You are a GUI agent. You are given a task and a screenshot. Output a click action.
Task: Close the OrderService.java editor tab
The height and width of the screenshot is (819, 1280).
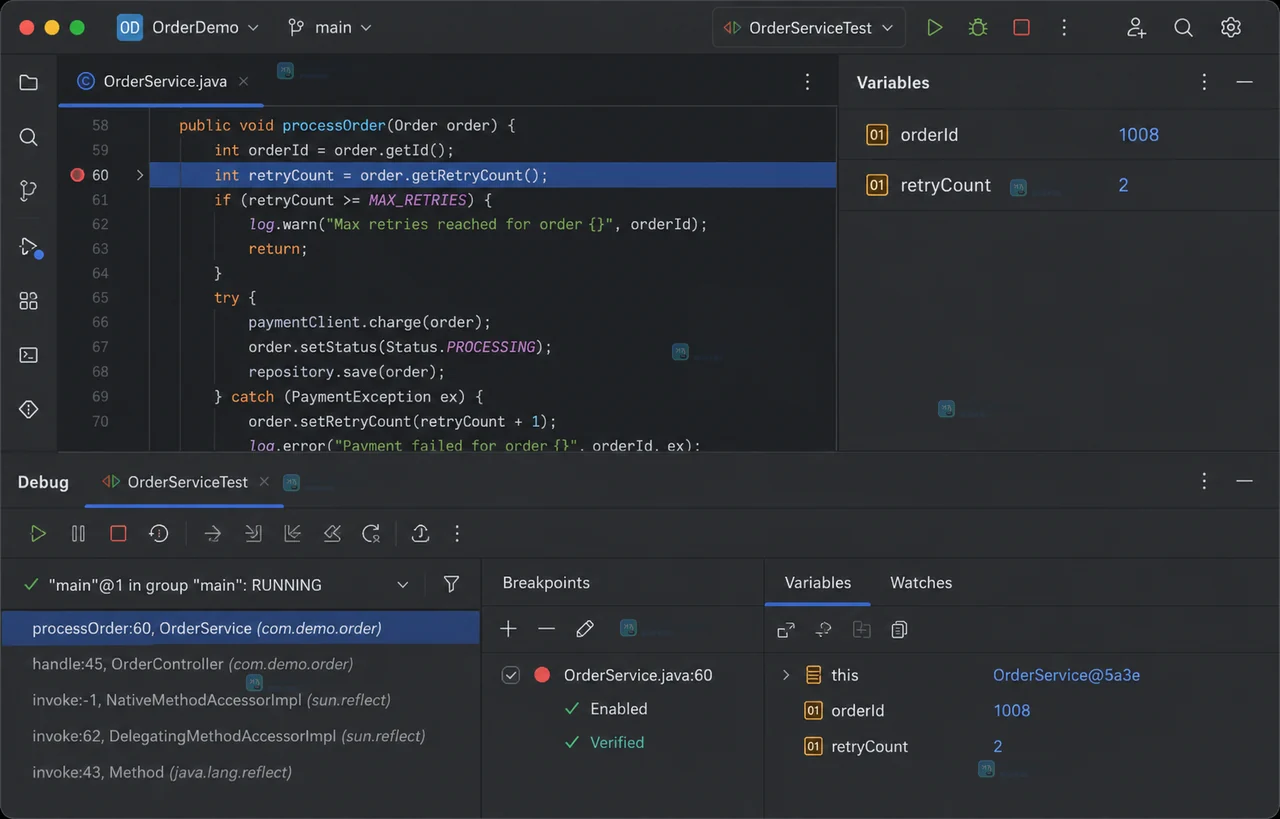[x=244, y=82]
